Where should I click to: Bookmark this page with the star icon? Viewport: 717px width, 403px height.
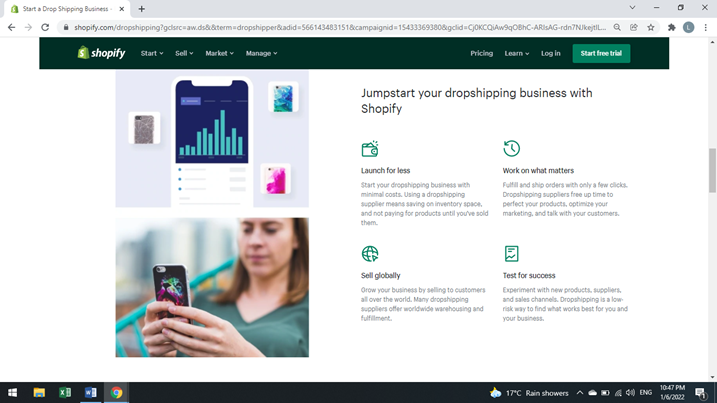click(x=651, y=27)
